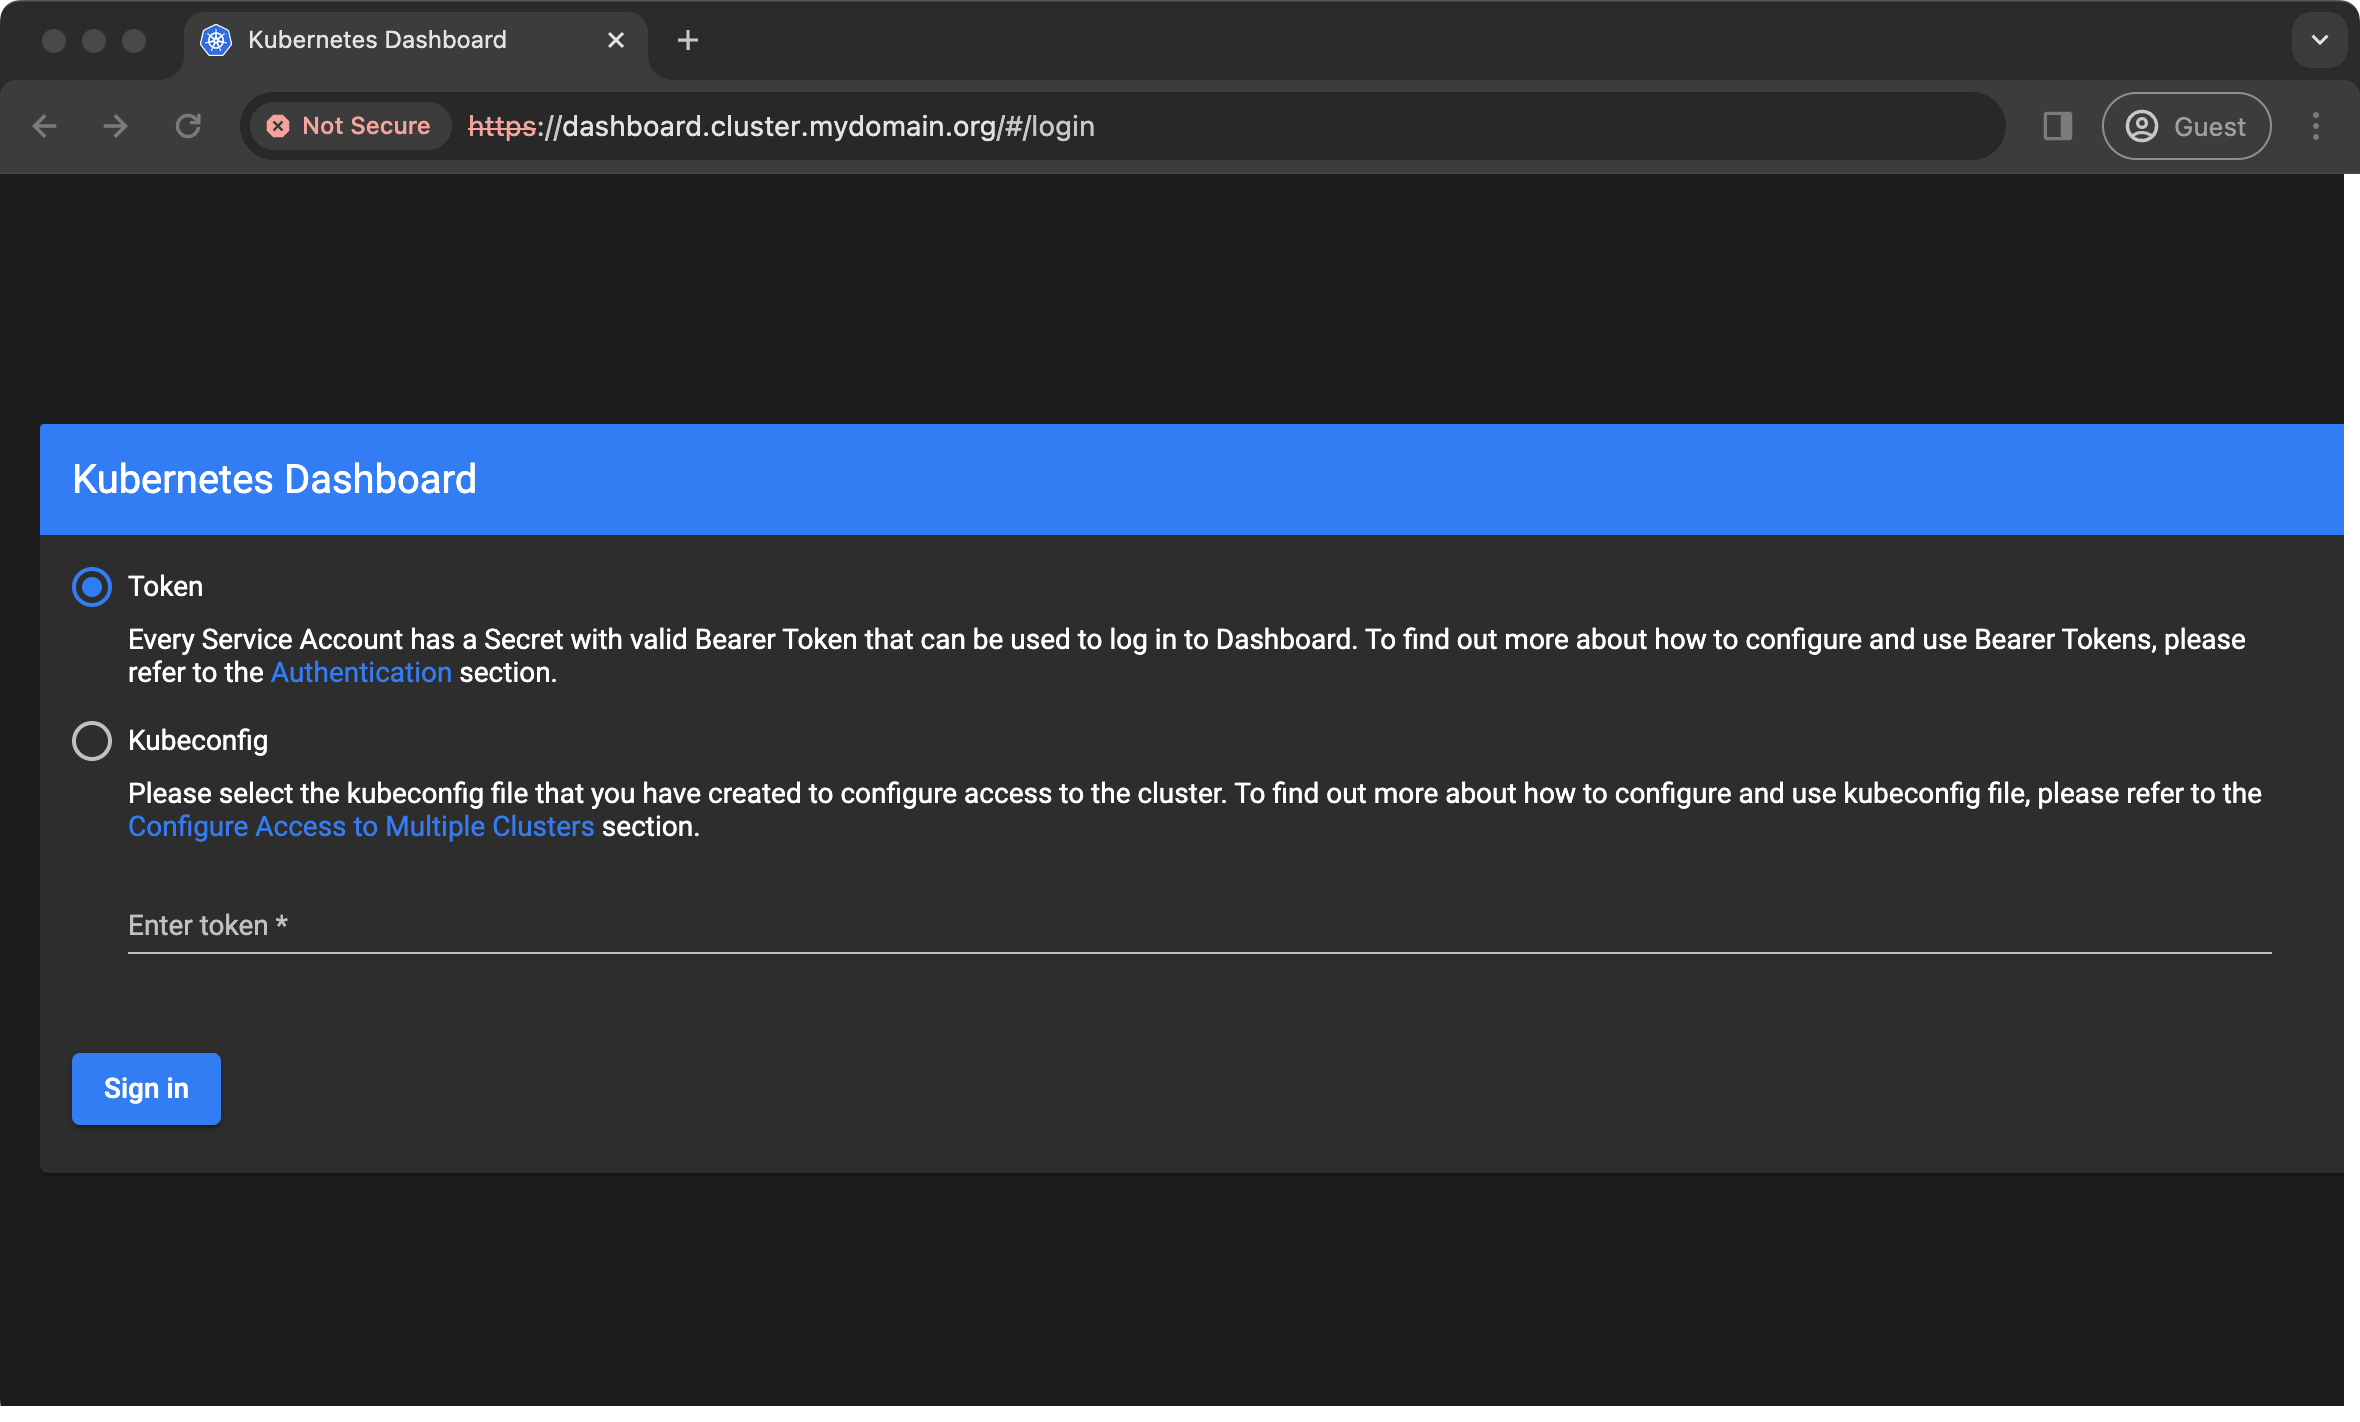Click the Kubernetes Dashboard header title
Screen dimensions: 2360x1422
coord(274,479)
